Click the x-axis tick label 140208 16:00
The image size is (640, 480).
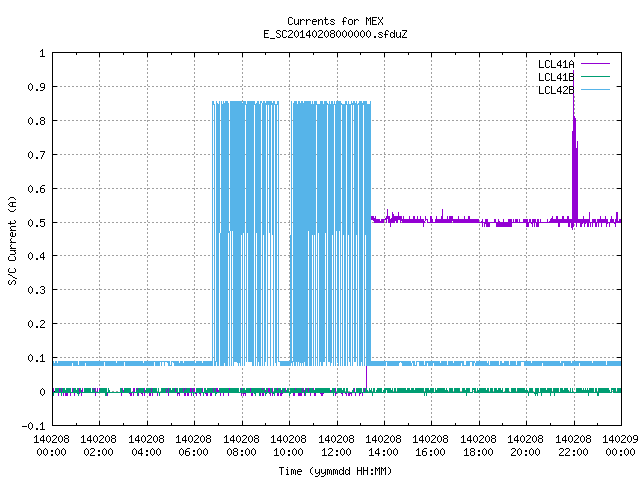pyautogui.click(x=430, y=446)
